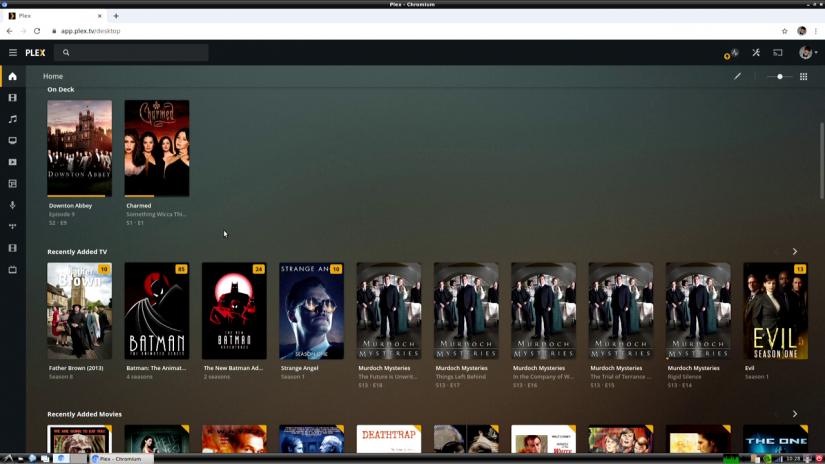Close the Plex browser tab
This screenshot has width=825, height=464.
99,16
